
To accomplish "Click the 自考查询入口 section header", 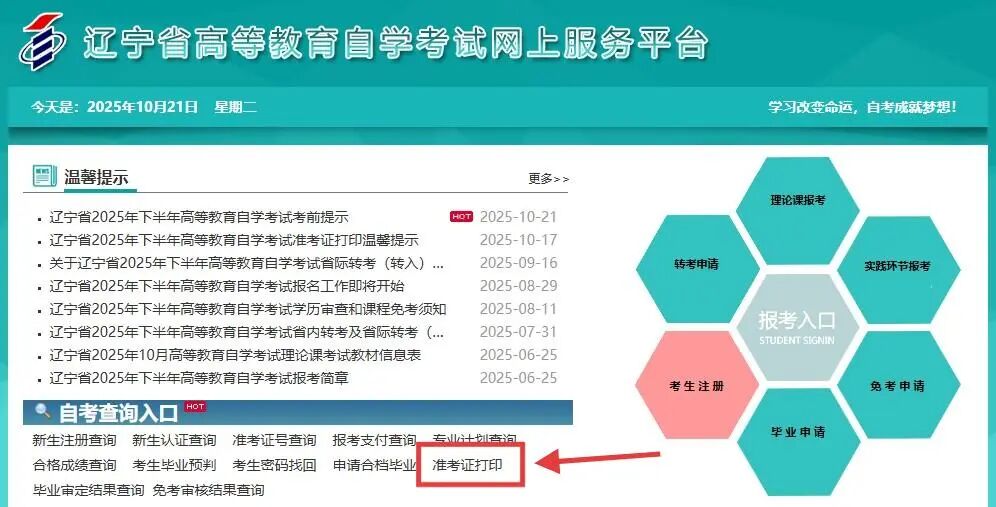I will coord(118,412).
